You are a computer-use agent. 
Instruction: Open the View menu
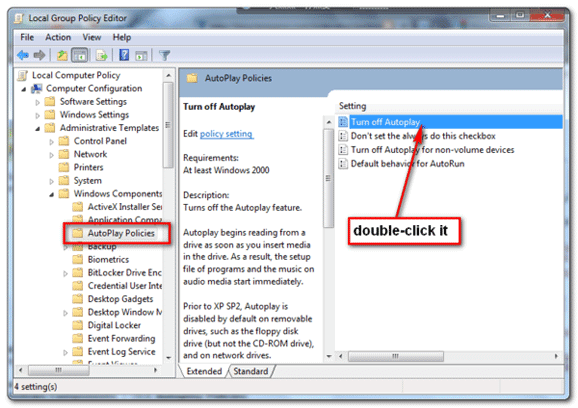click(91, 37)
